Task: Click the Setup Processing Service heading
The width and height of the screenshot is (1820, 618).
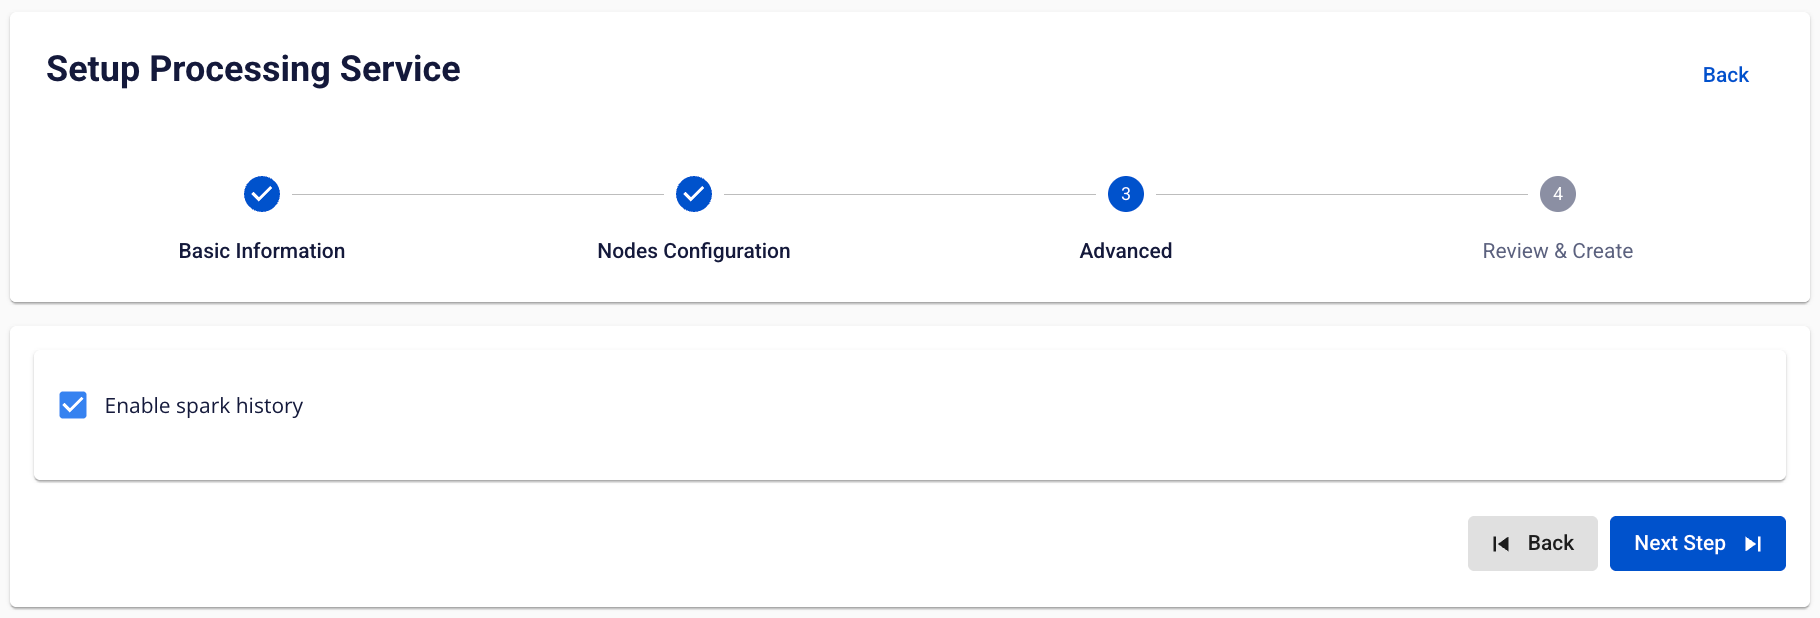Action: (x=253, y=69)
